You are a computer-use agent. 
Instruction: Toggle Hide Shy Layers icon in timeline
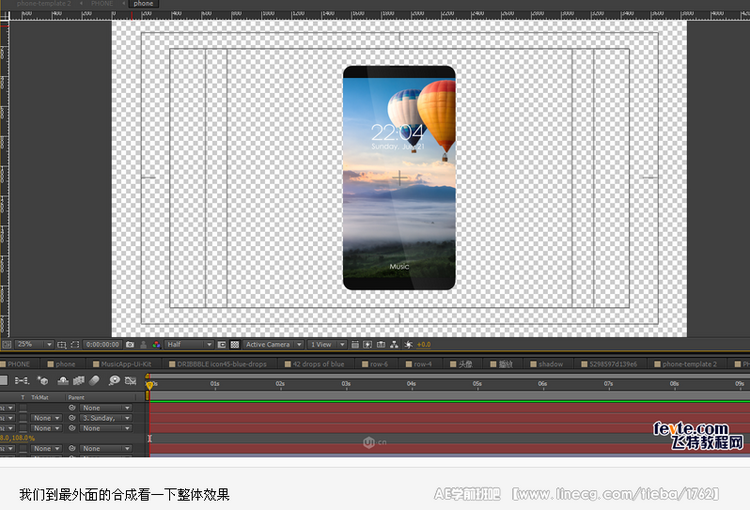point(63,381)
